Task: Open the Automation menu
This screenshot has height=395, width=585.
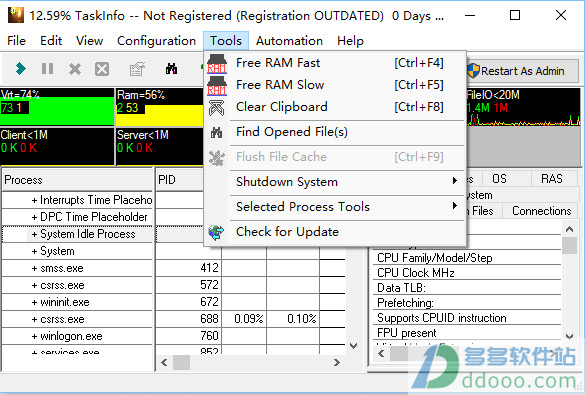Action: click(289, 41)
